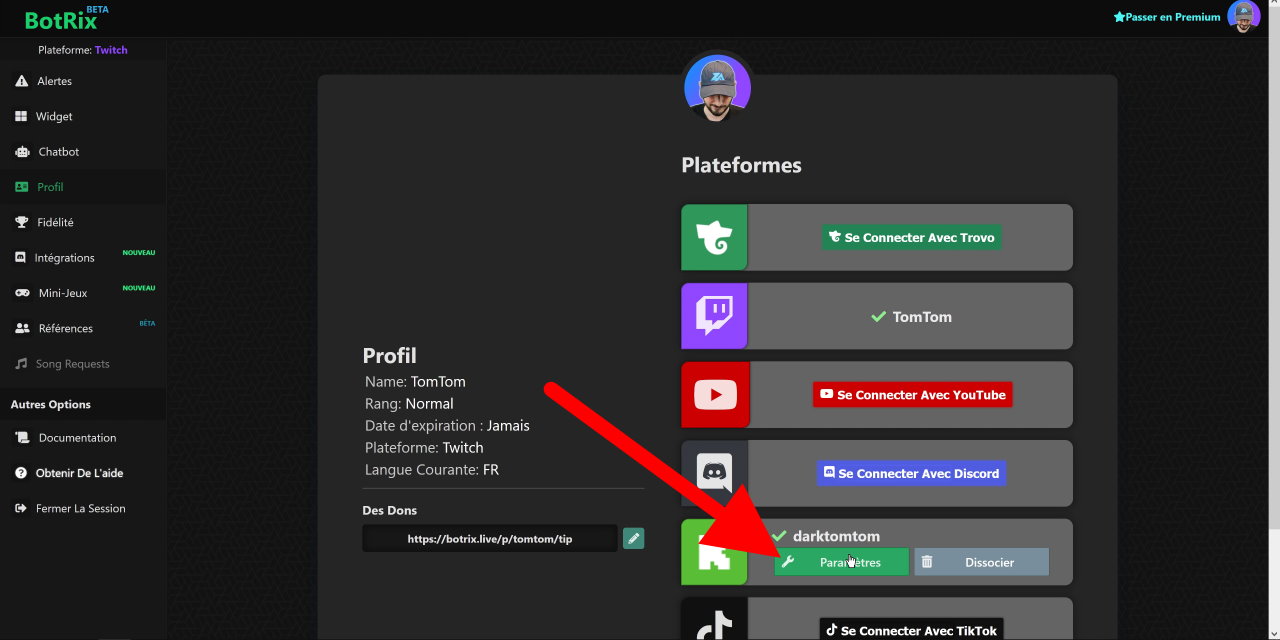This screenshot has height=640, width=1280.
Task: Click the YouTube platform icon
Action: (x=713, y=394)
